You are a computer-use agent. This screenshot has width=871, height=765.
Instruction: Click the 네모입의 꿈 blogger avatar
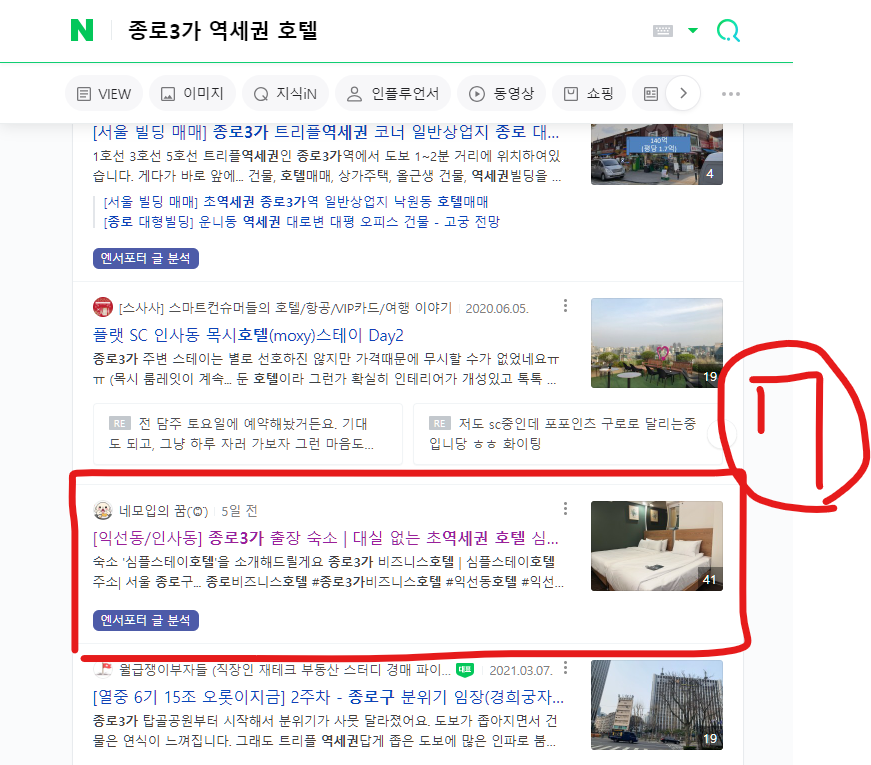103,511
